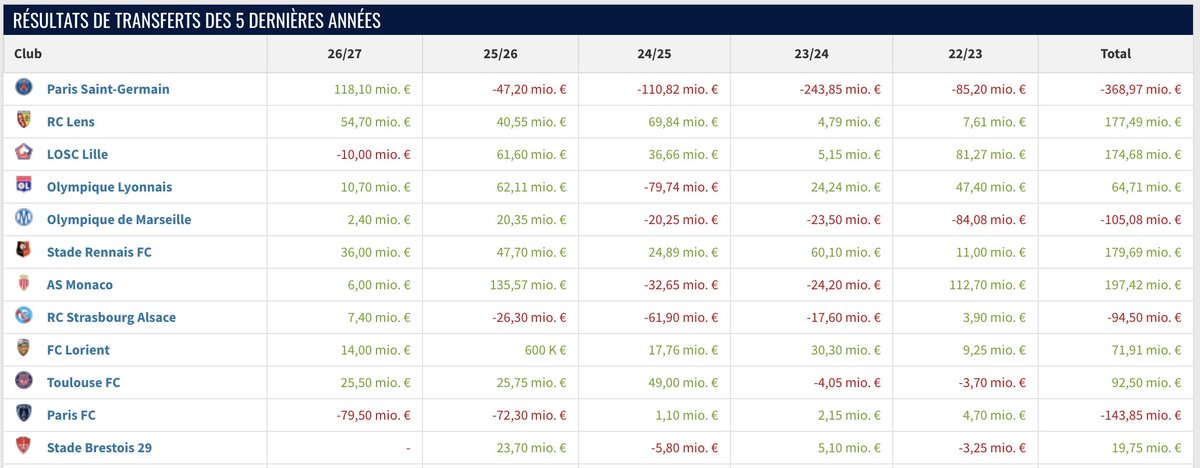Click the Paris Saint-Germain club crest
This screenshot has width=1200, height=468.
click(x=24, y=88)
